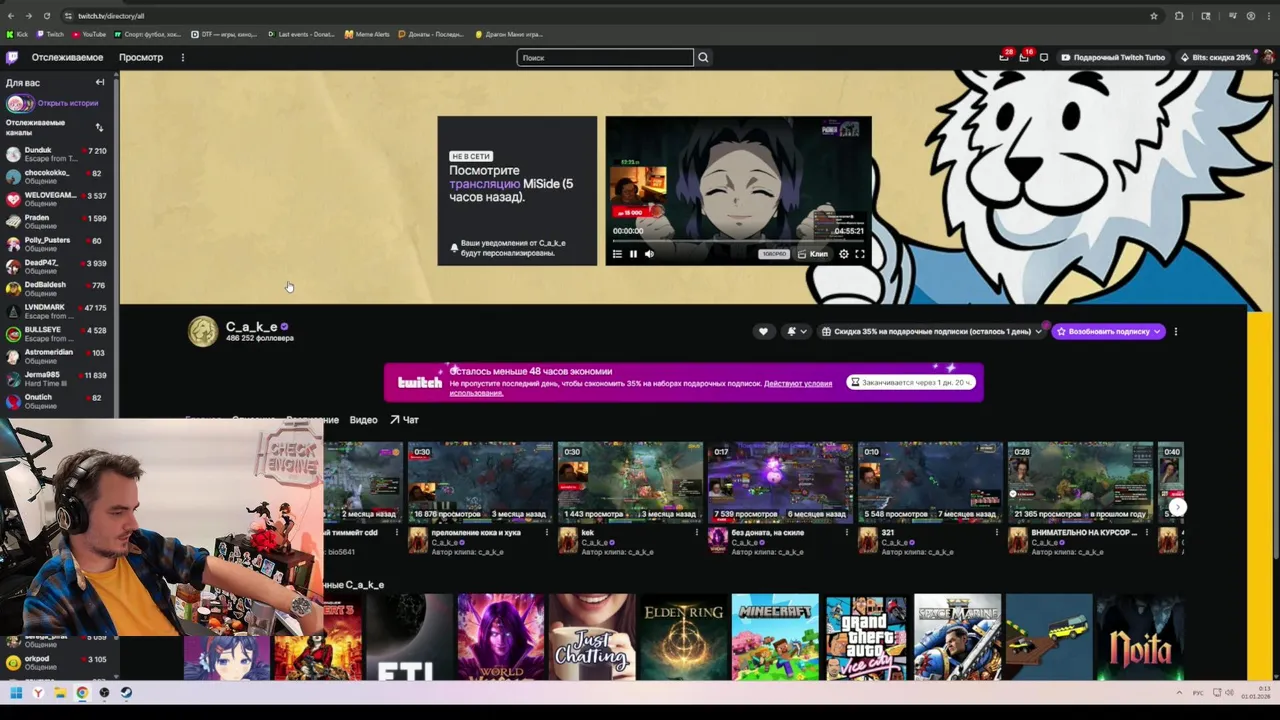
Task: Click the Chrome reload button
Action: pos(46,16)
